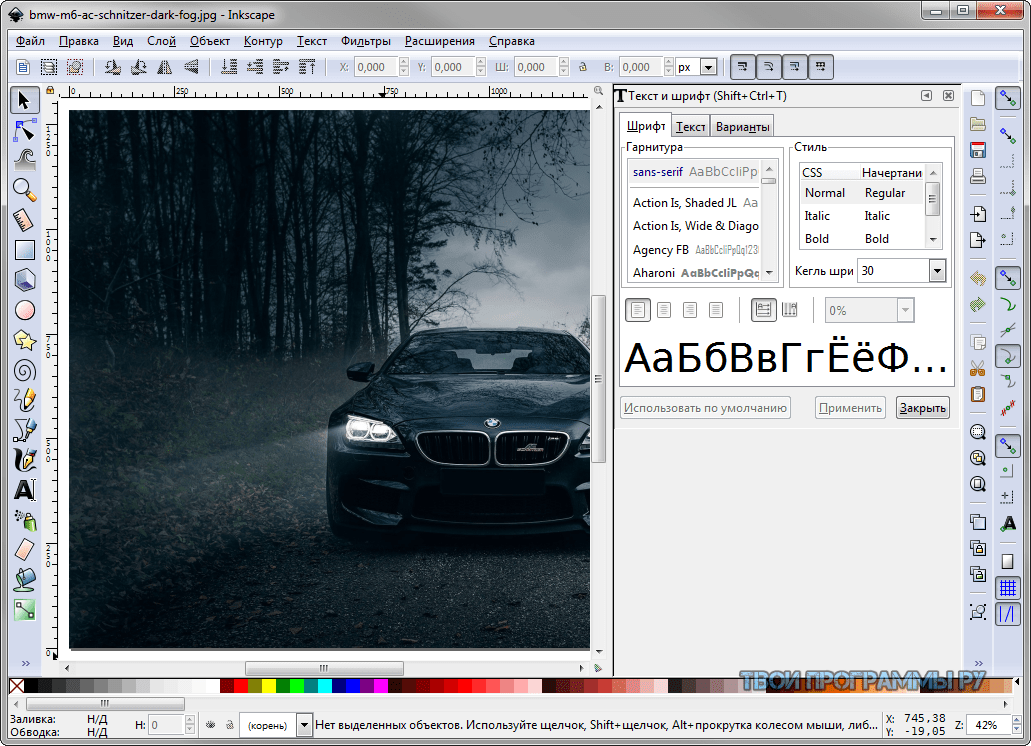Viewport: 1031px width, 746px height.
Task: Select the Spiral tool
Action: (24, 370)
